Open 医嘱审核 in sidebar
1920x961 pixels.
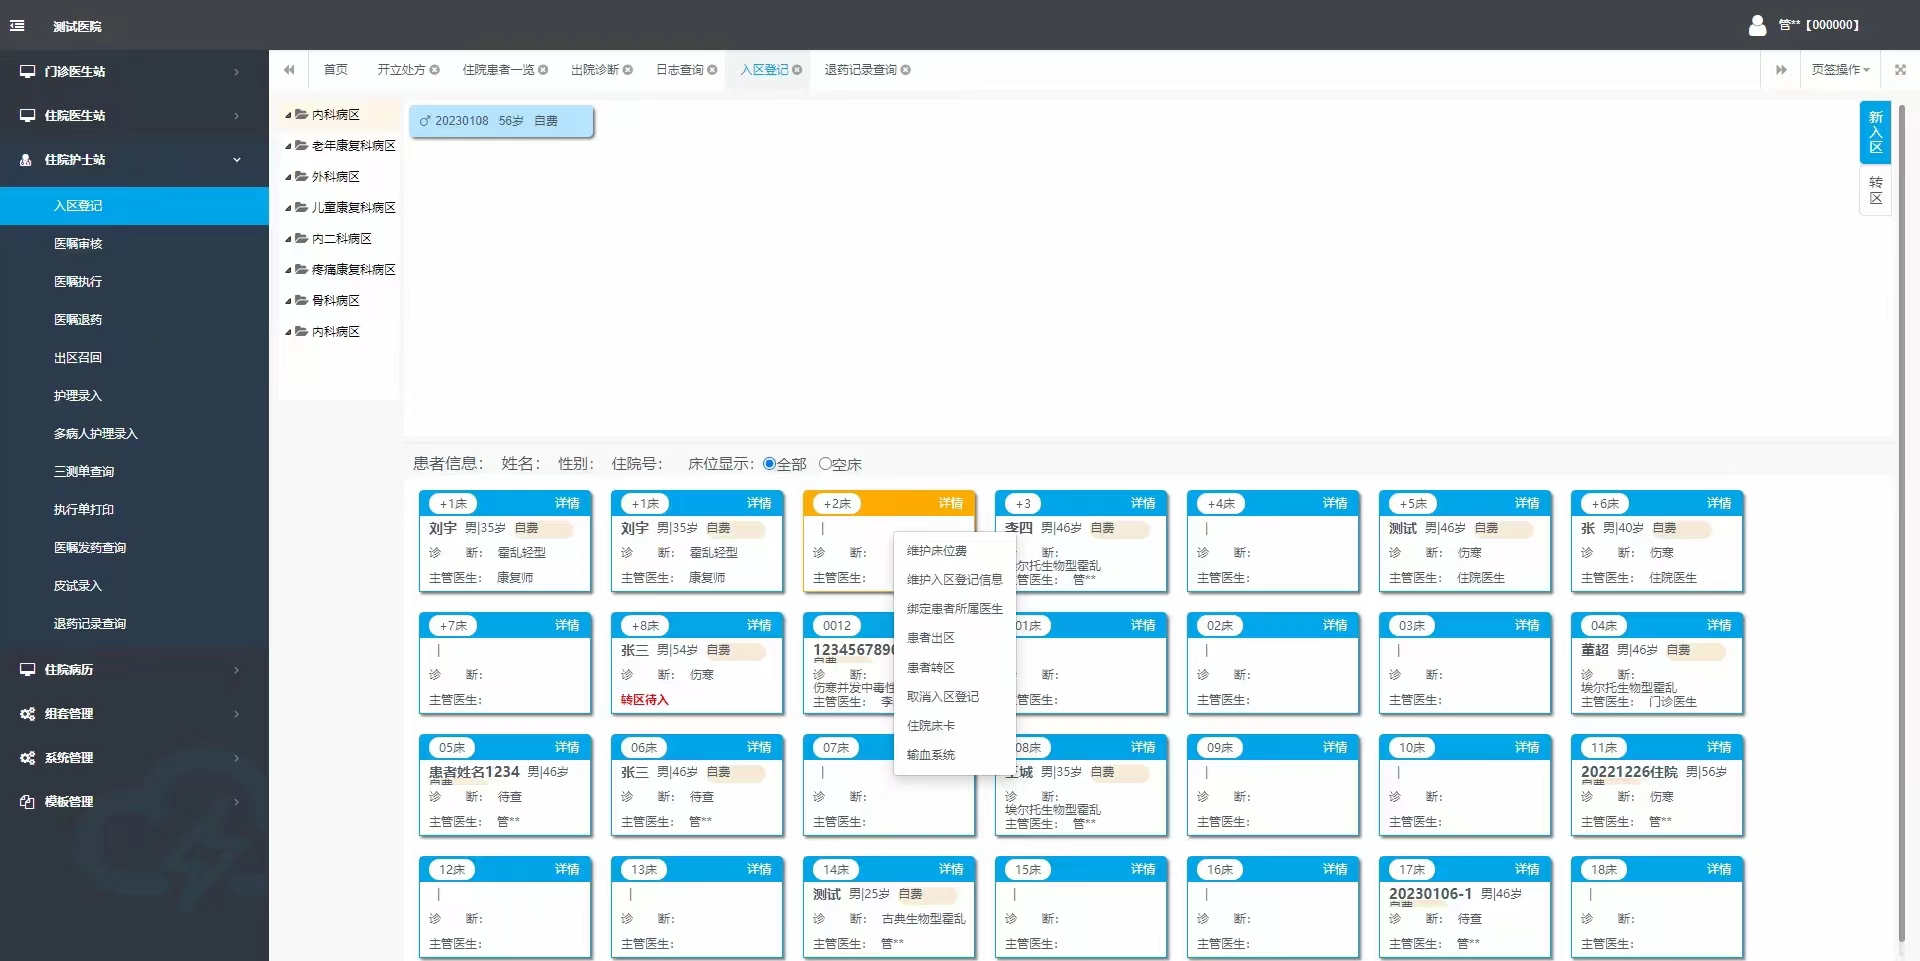pos(134,244)
